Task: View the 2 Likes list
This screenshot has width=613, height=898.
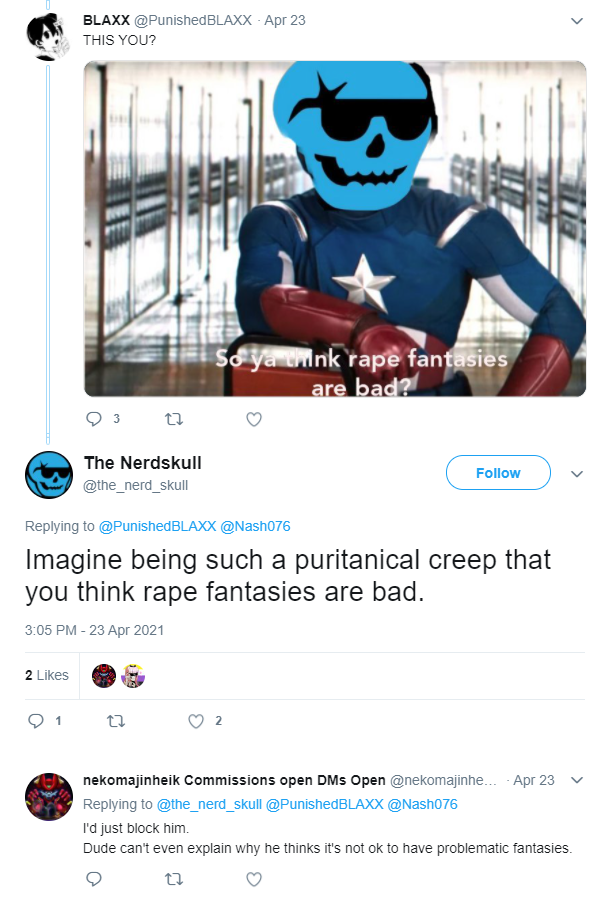Action: [46, 676]
